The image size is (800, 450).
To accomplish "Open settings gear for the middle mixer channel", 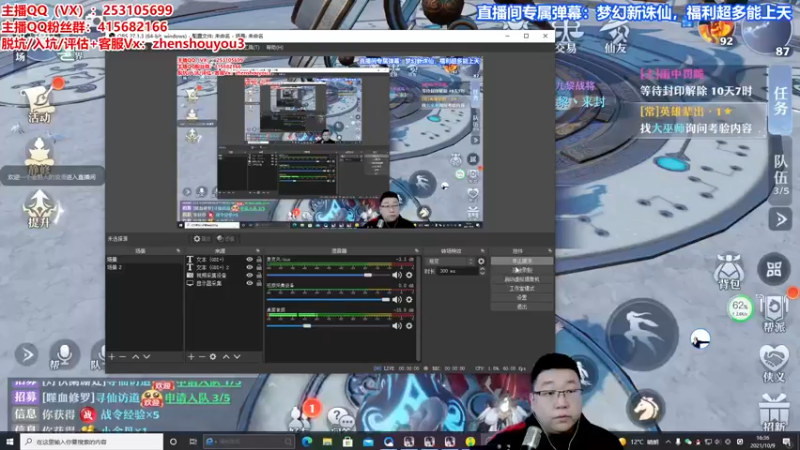I will [x=409, y=299].
